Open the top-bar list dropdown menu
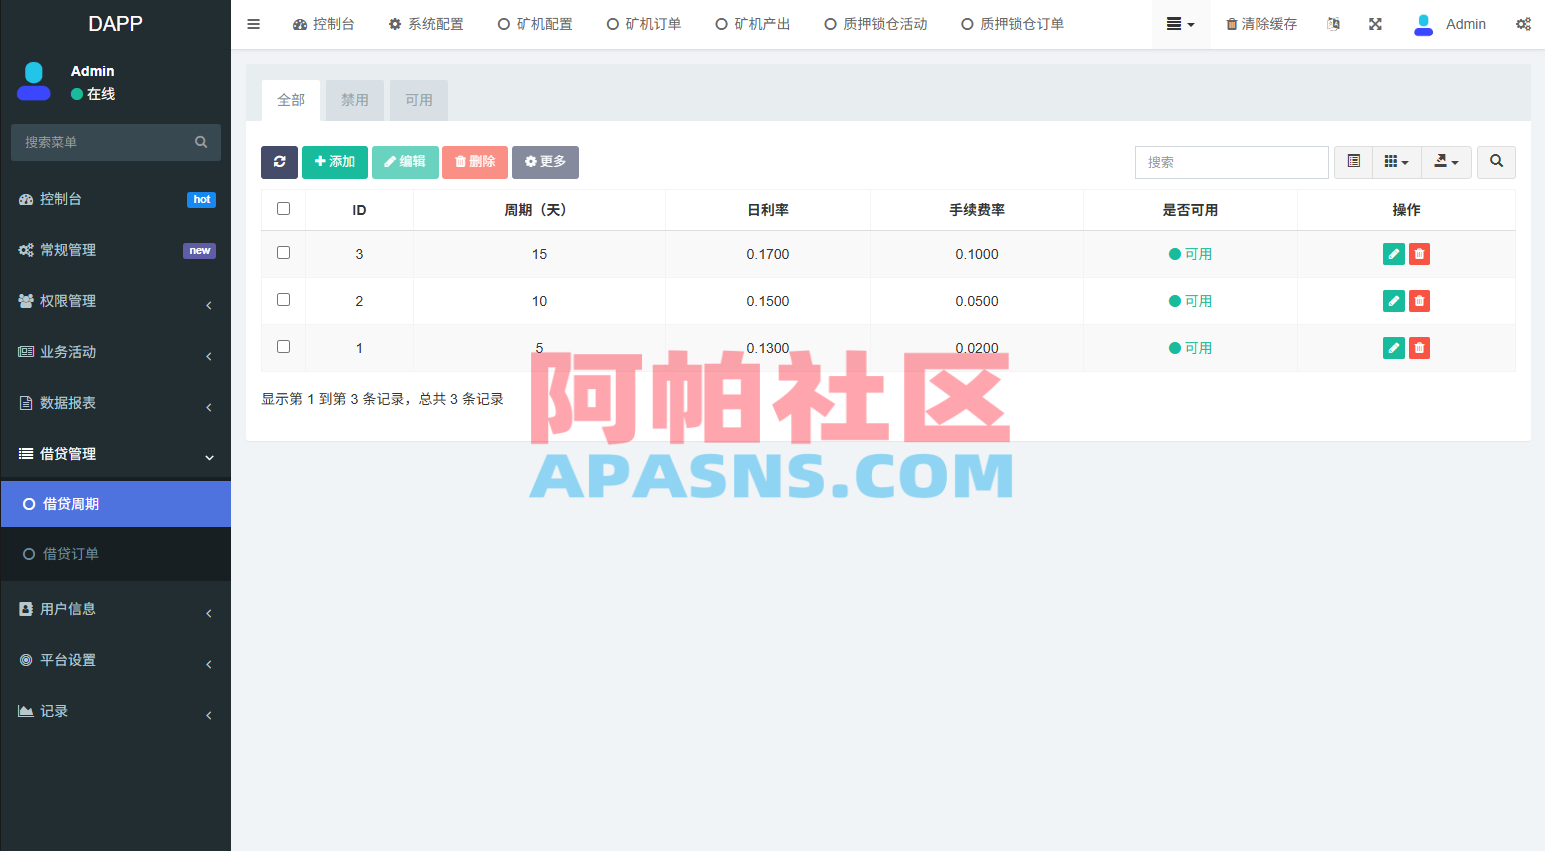This screenshot has height=851, width=1545. coord(1181,24)
